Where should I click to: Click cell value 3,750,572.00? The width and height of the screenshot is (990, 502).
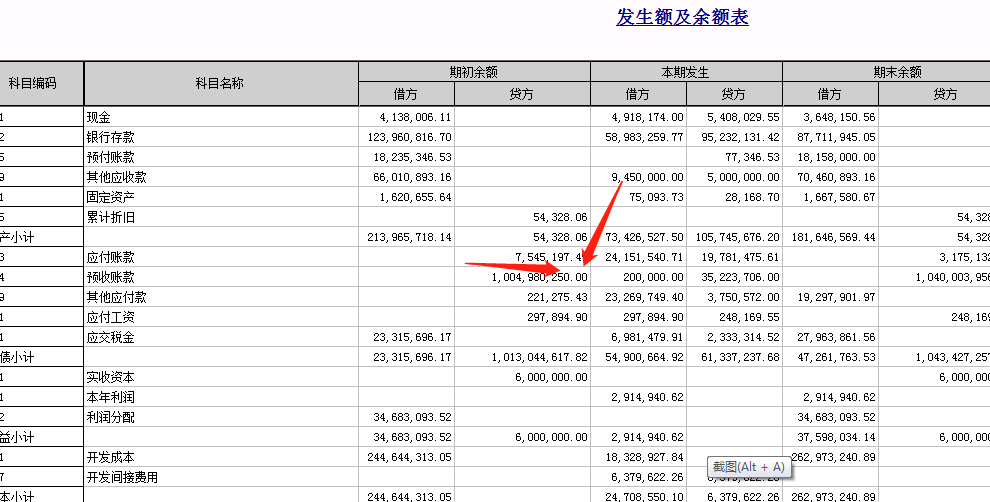743,297
